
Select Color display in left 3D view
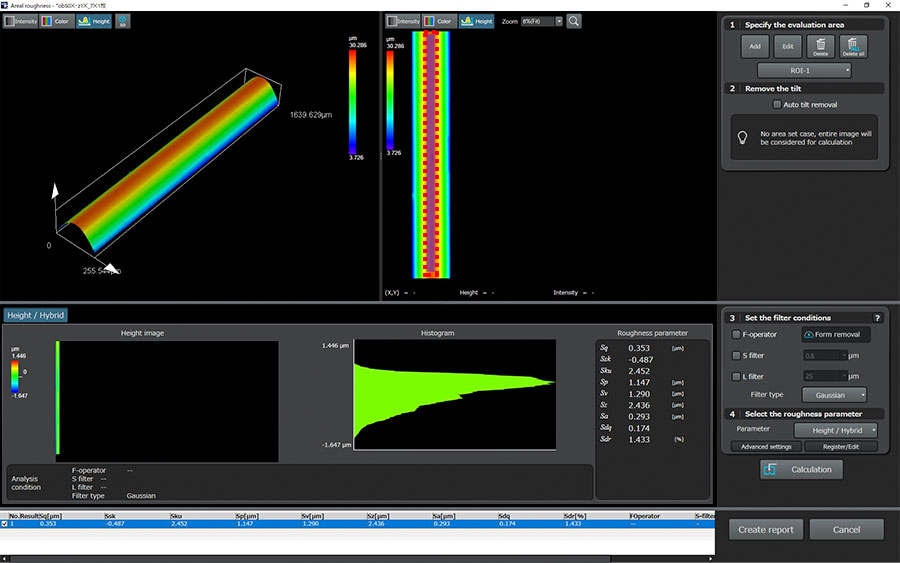point(58,21)
